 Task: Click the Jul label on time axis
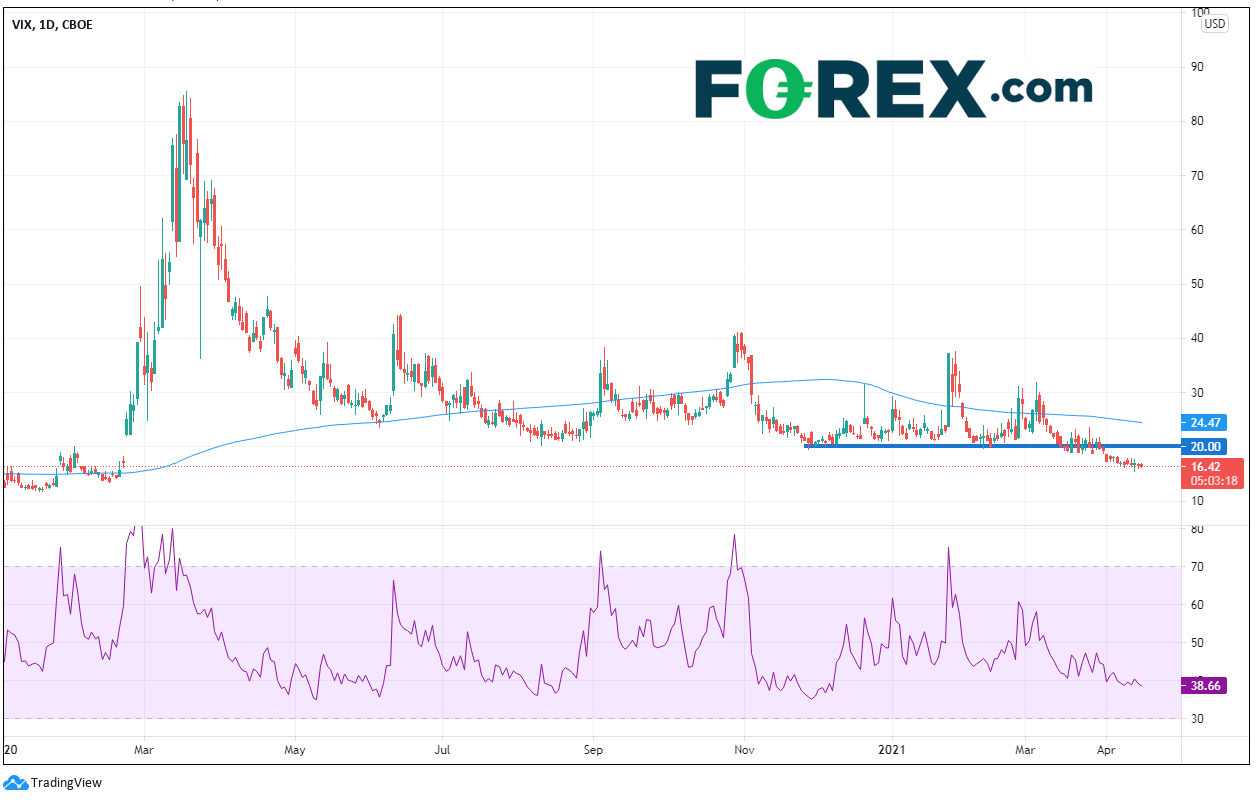[443, 748]
